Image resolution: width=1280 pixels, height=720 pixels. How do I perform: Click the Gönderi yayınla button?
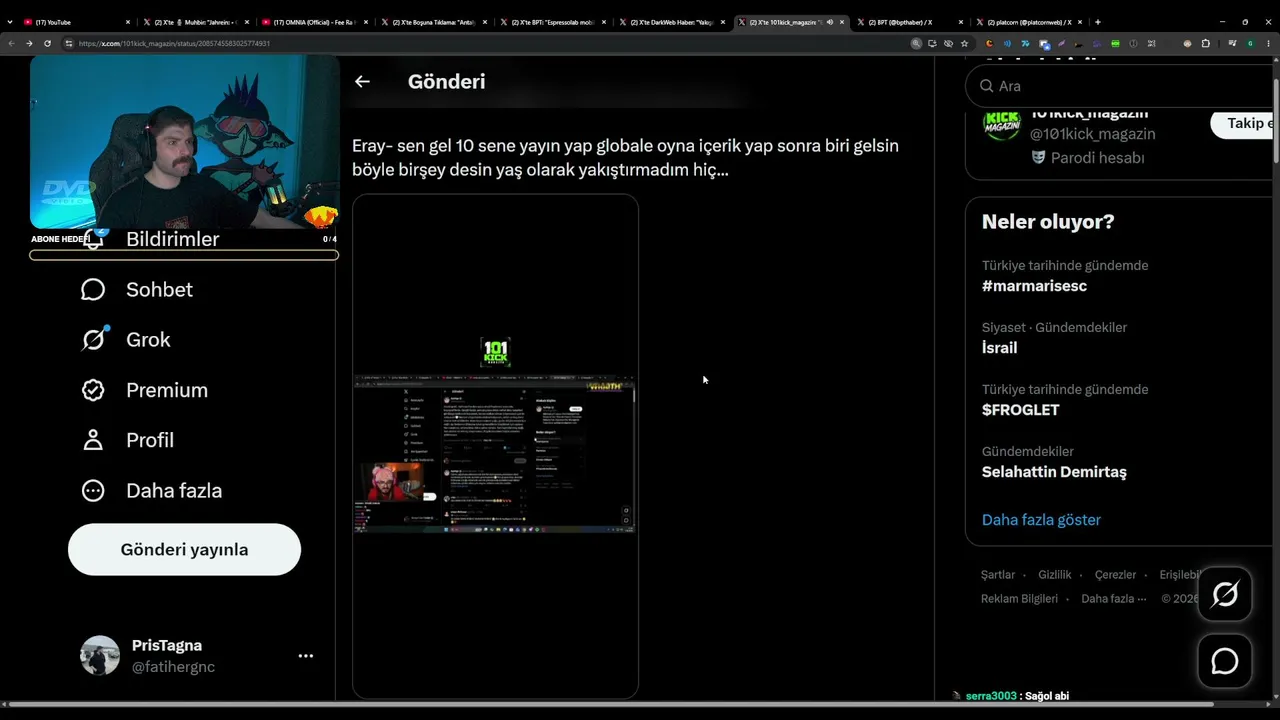click(184, 549)
